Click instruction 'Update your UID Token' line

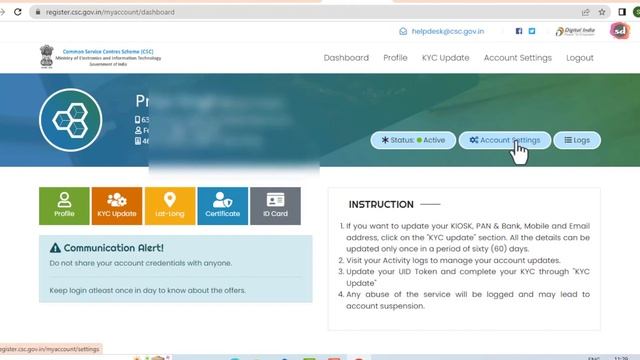[468, 277]
